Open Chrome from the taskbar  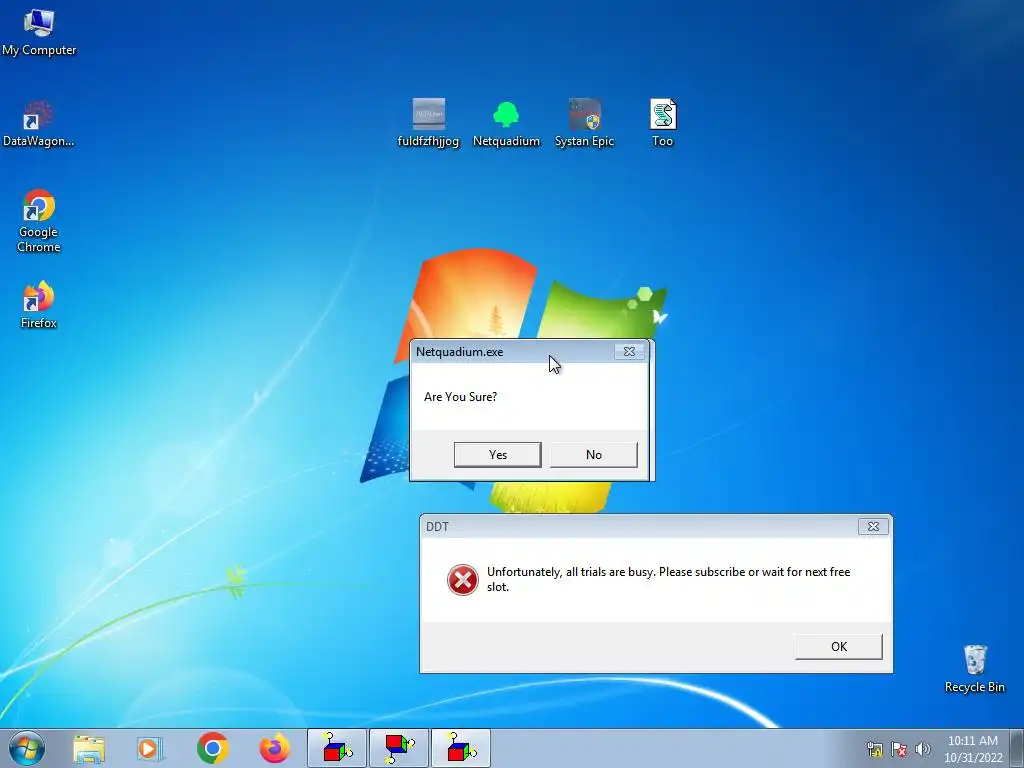coord(212,748)
